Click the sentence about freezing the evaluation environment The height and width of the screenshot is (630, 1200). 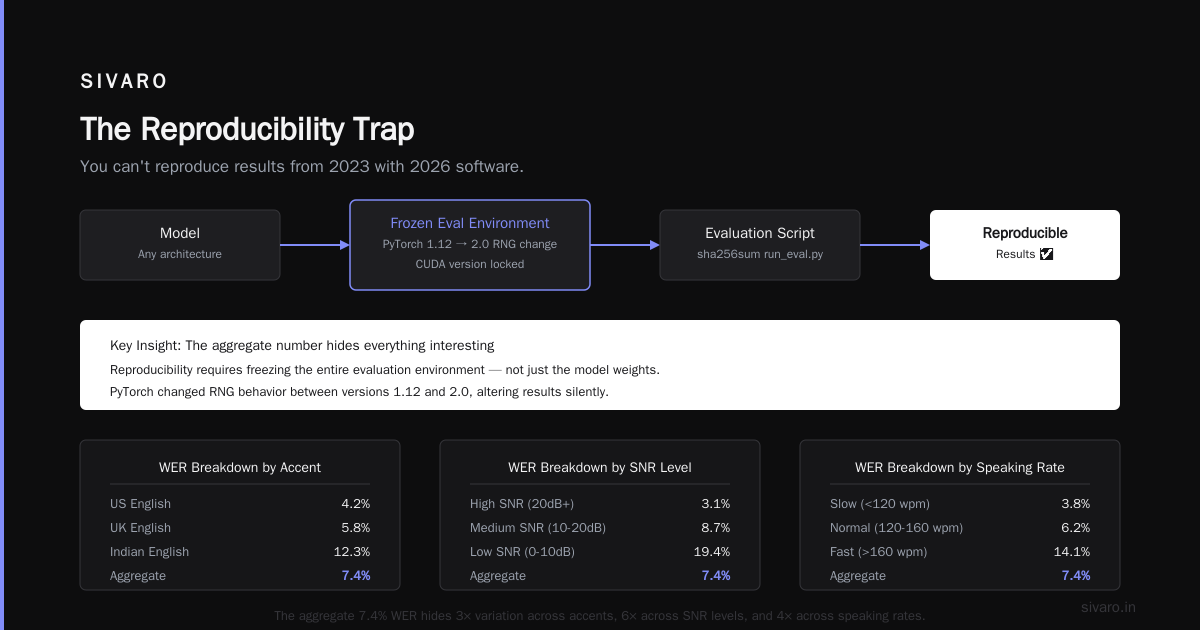pos(385,370)
